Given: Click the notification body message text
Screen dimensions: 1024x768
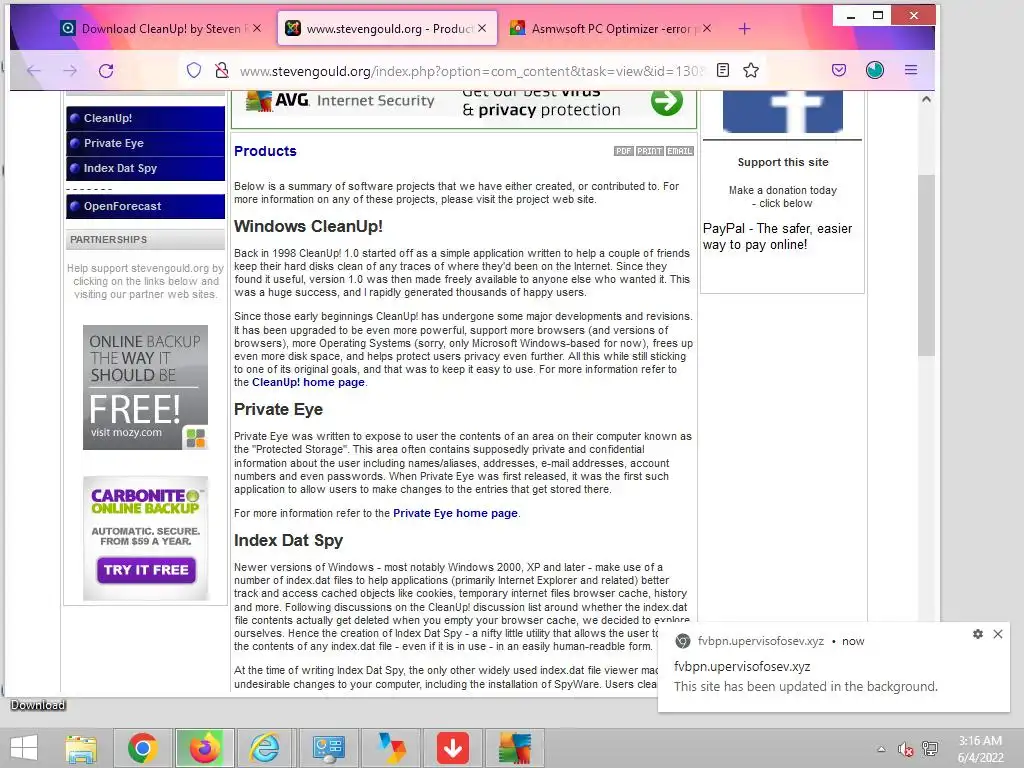Looking at the screenshot, I should click(805, 686).
